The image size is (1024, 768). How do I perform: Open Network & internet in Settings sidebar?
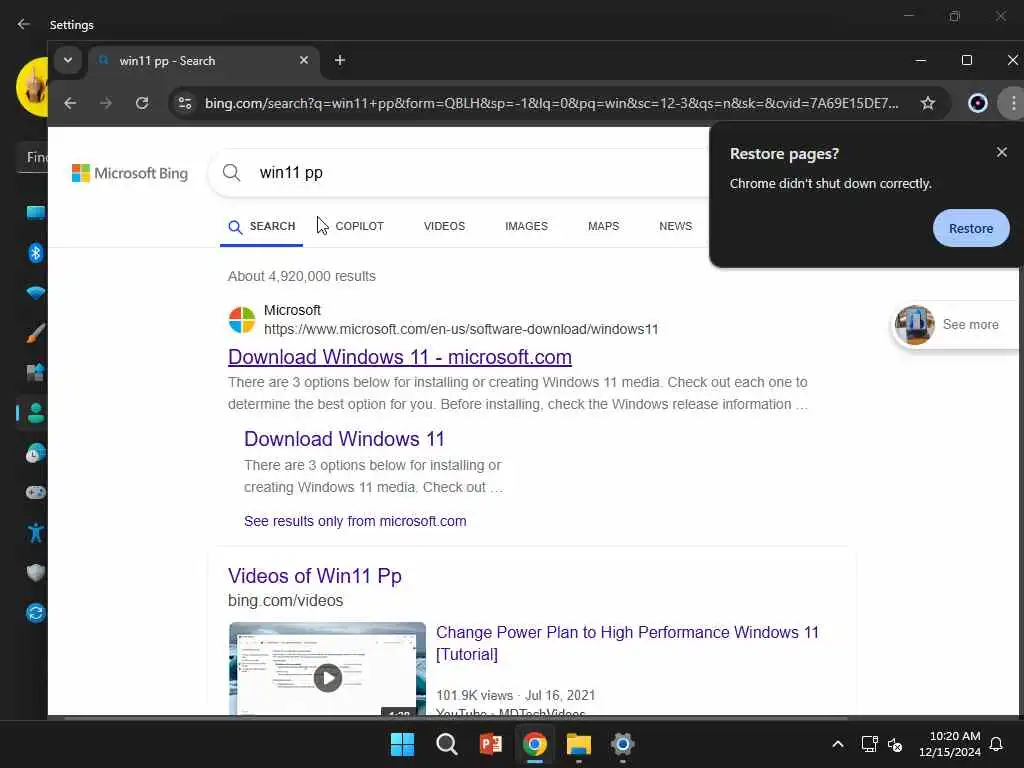click(x=35, y=293)
